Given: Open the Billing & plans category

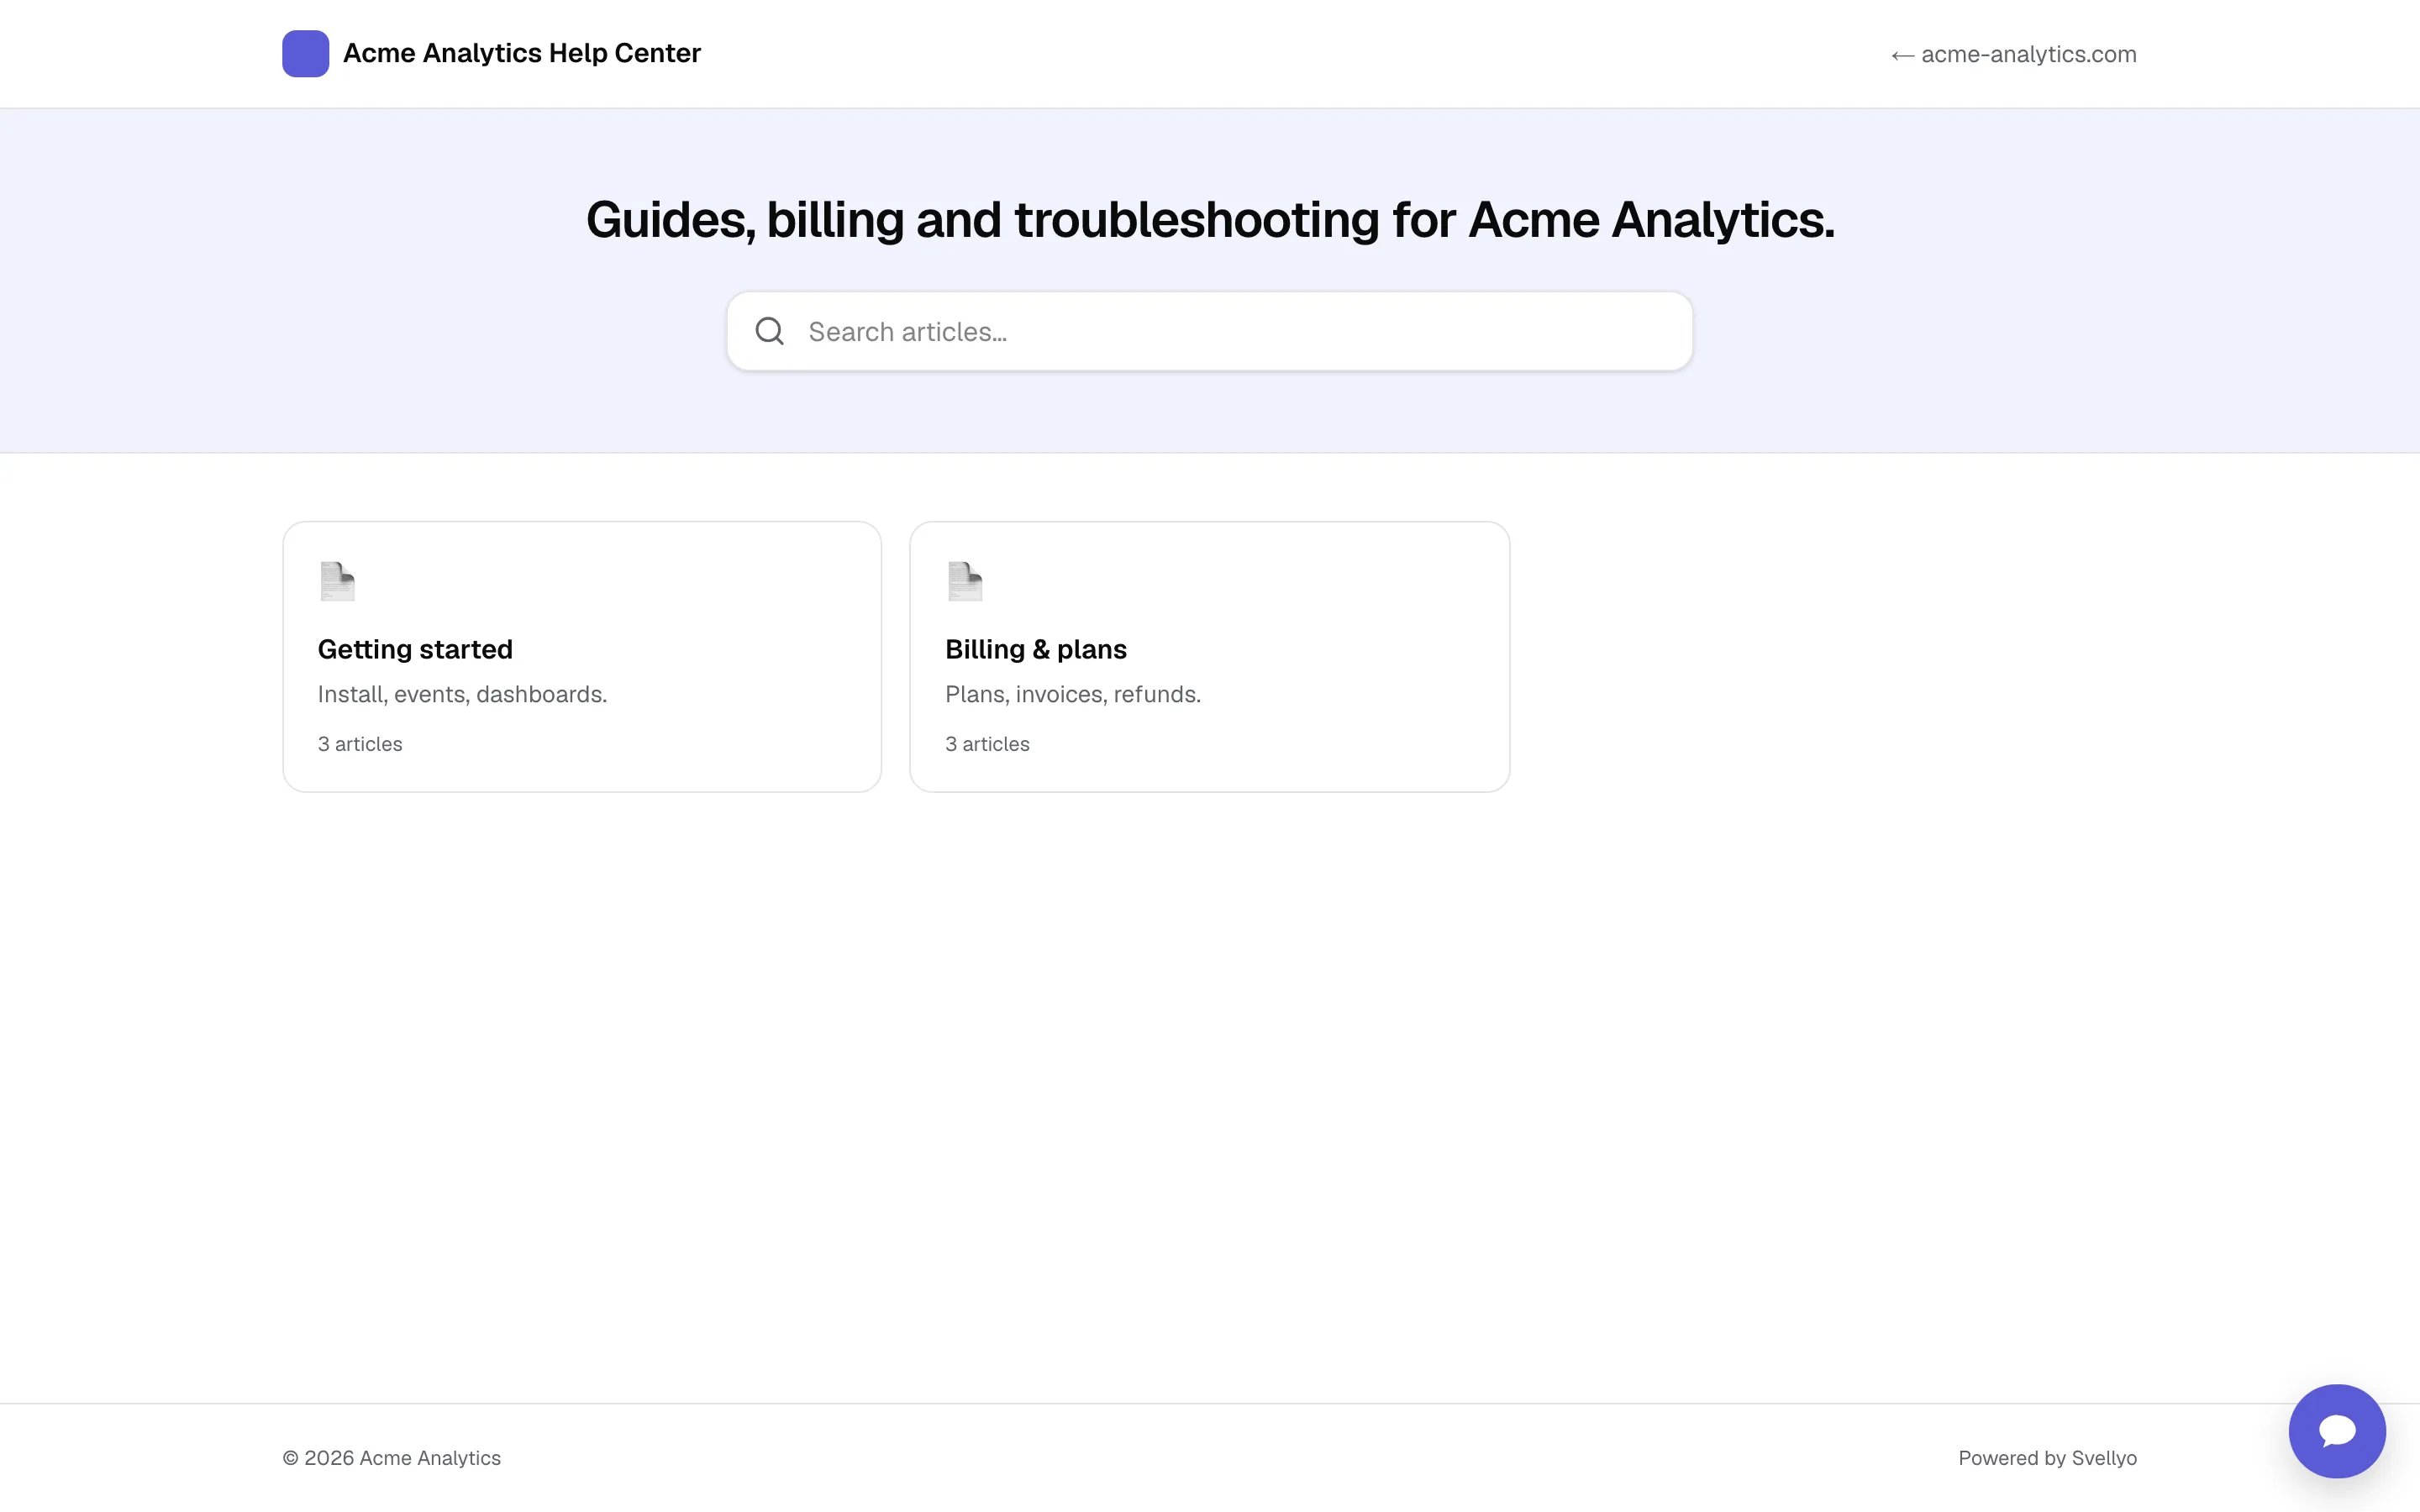Looking at the screenshot, I should [1209, 656].
